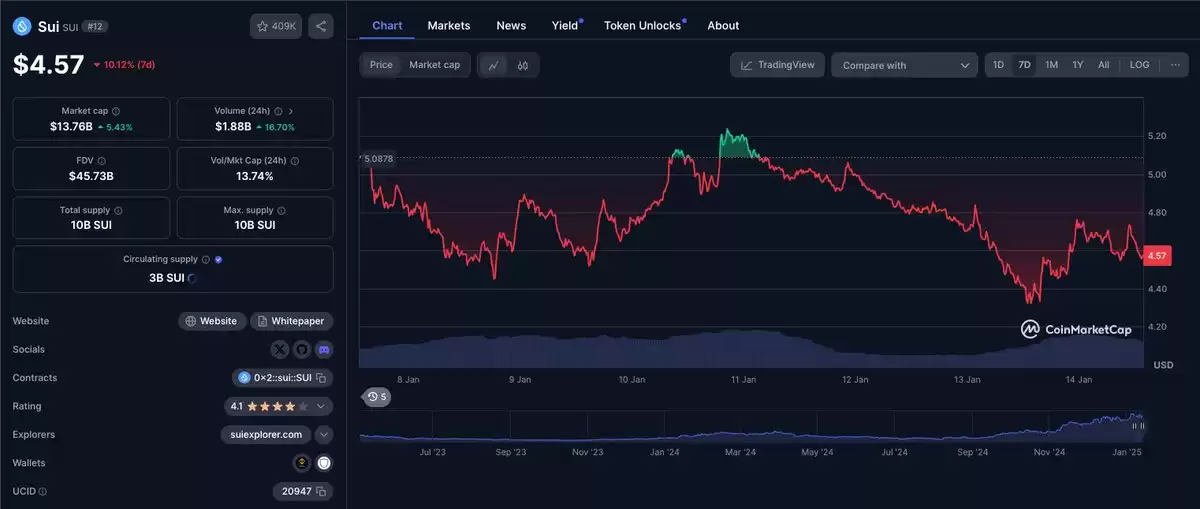Select the Price chart toggle

(x=381, y=65)
